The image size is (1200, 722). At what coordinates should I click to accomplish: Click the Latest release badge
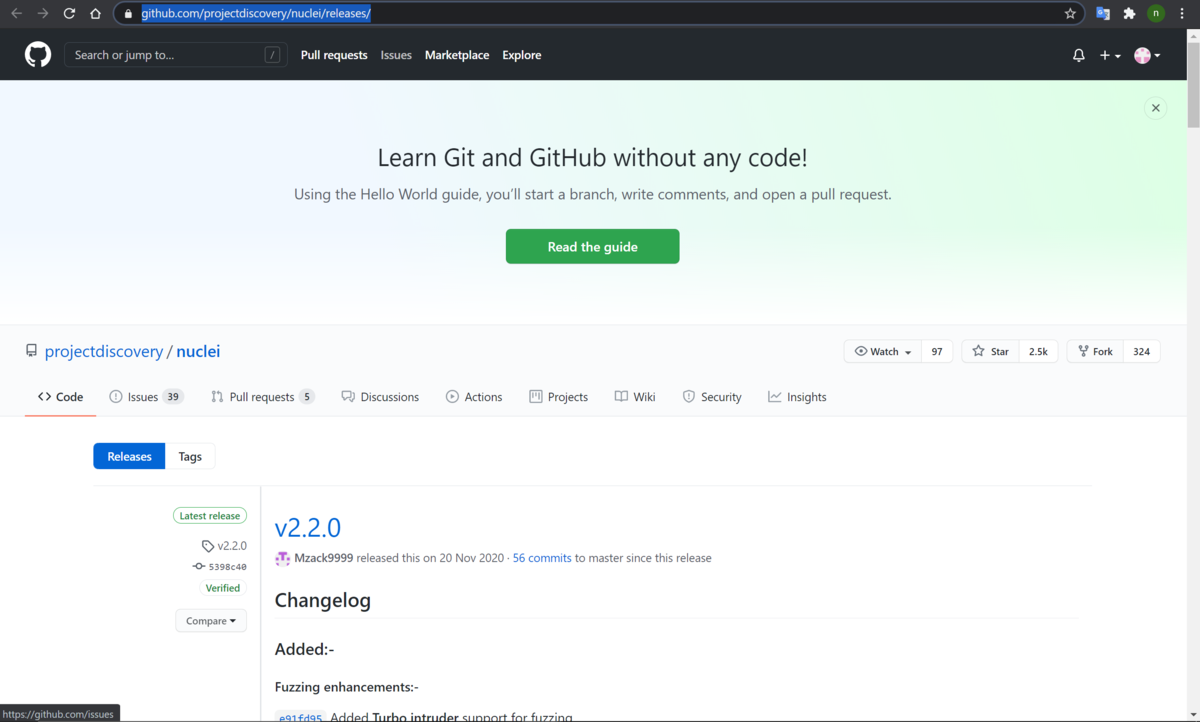coord(210,516)
